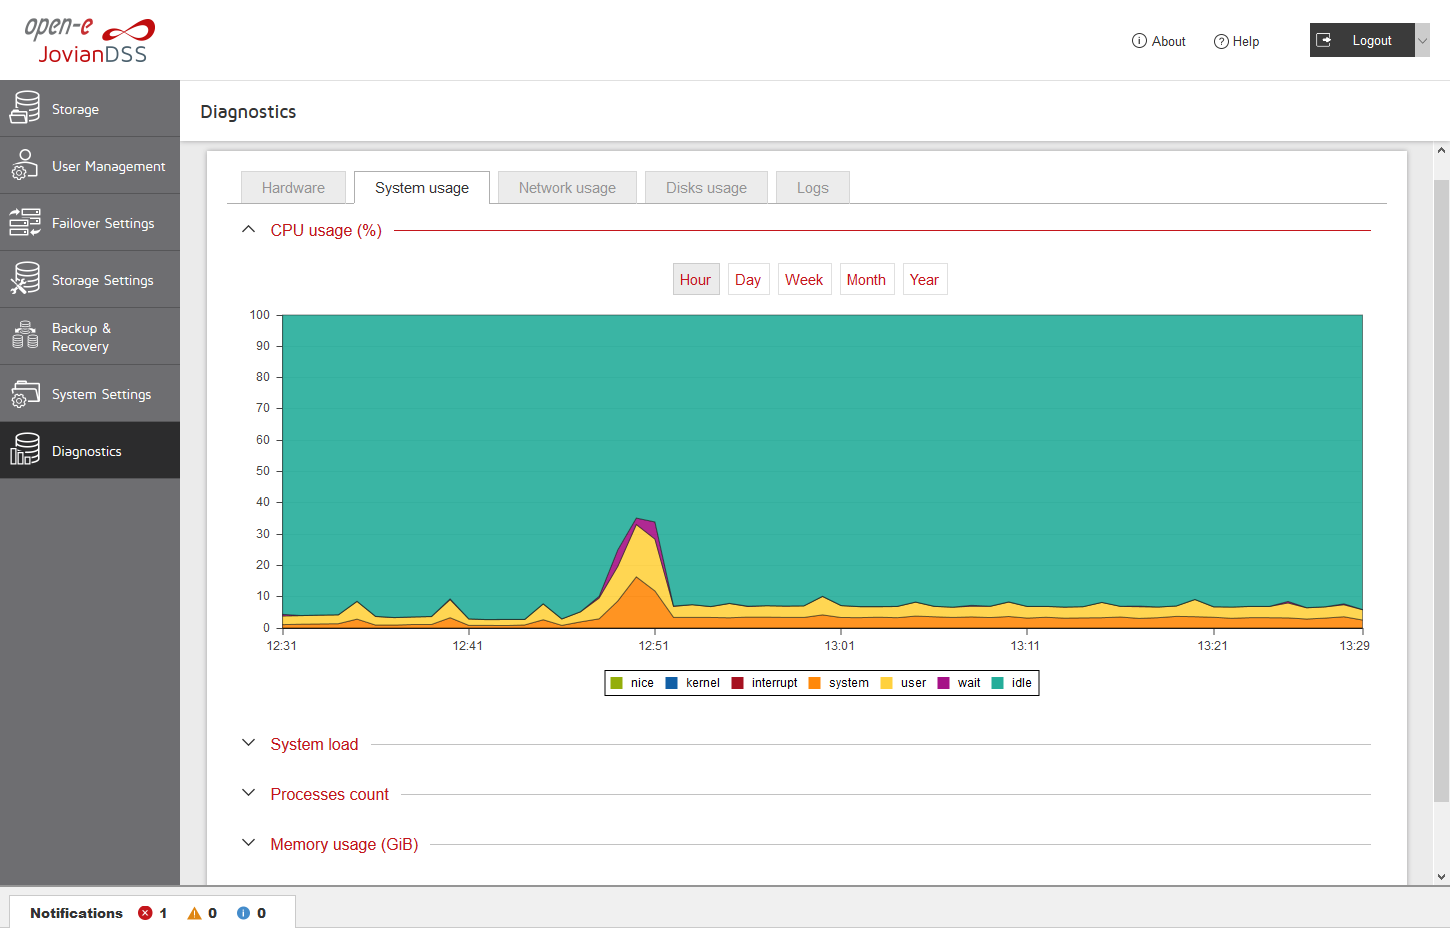
Task: Open the Disks usage tab
Action: click(706, 188)
